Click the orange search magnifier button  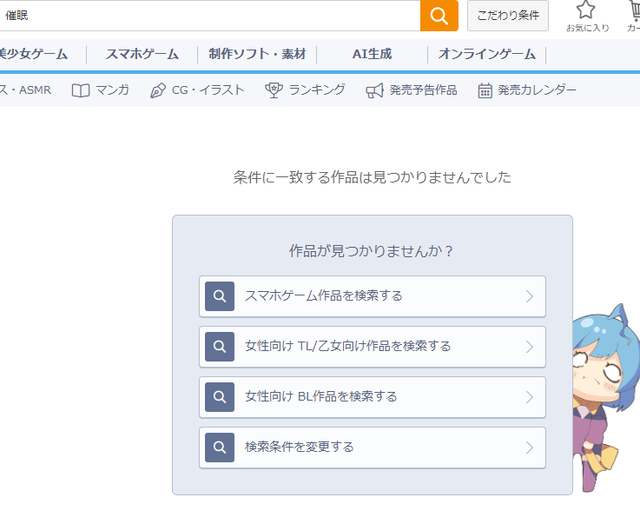439,16
